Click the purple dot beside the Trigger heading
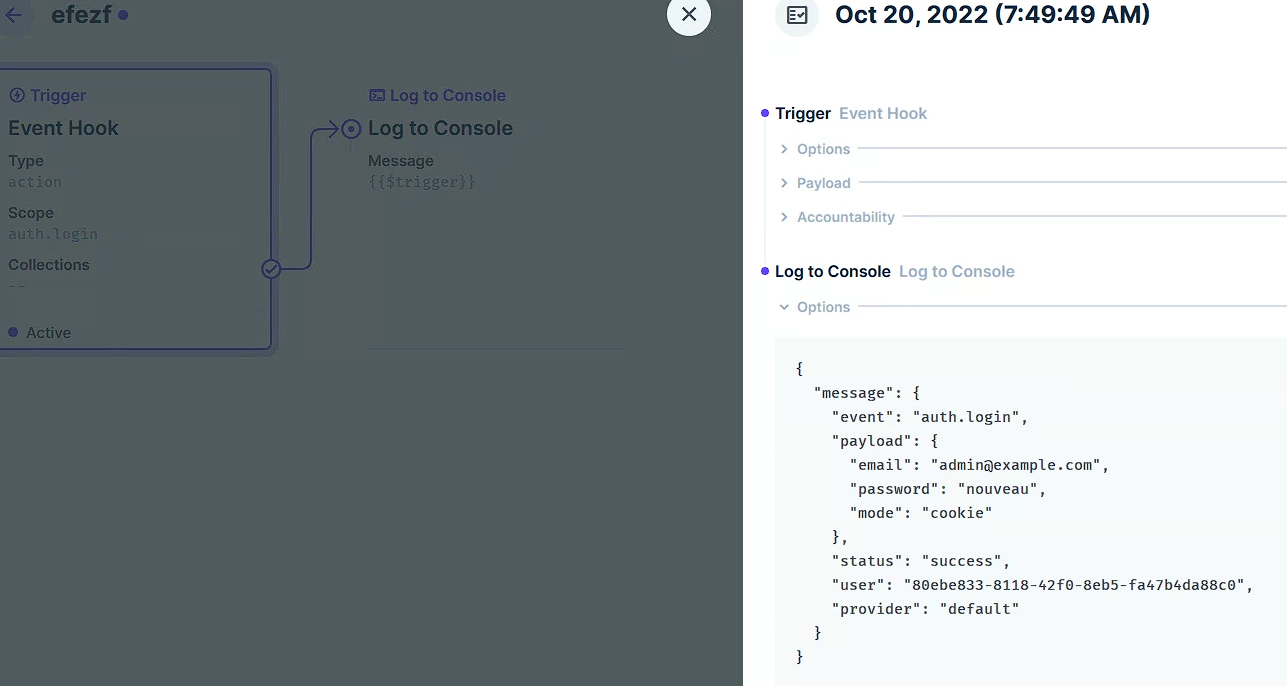The image size is (1287, 686). pos(765,113)
